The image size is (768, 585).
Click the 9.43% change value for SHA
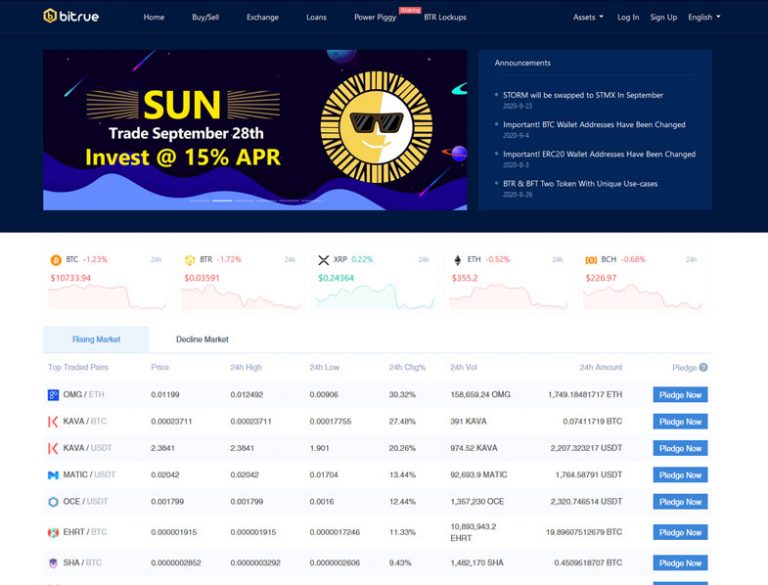coord(400,563)
